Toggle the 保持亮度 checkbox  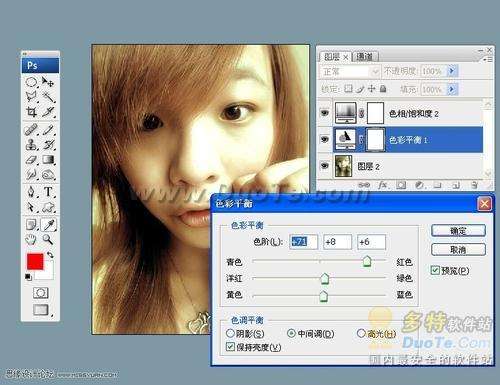tap(230, 347)
